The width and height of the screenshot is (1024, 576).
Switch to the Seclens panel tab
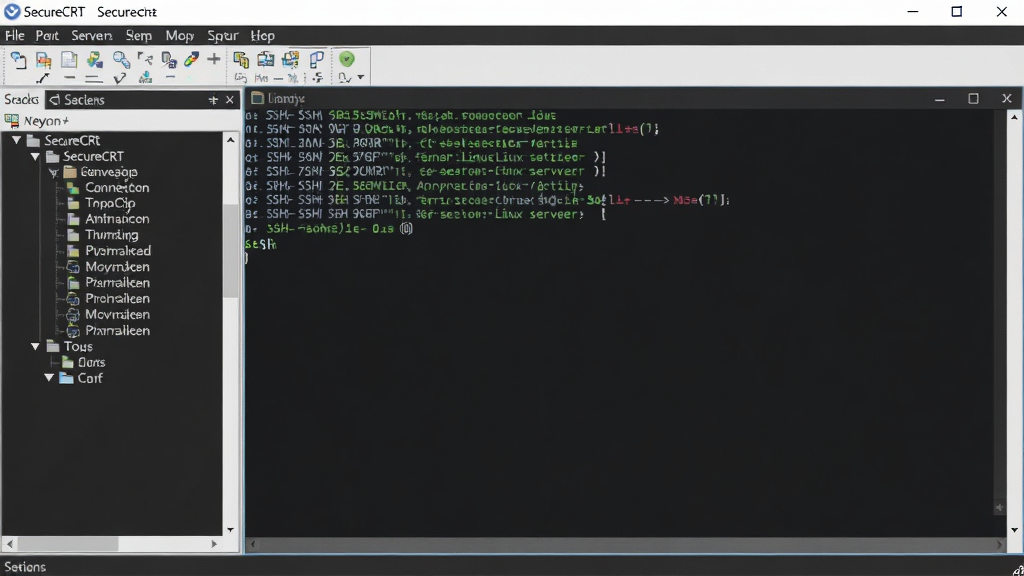[77, 100]
